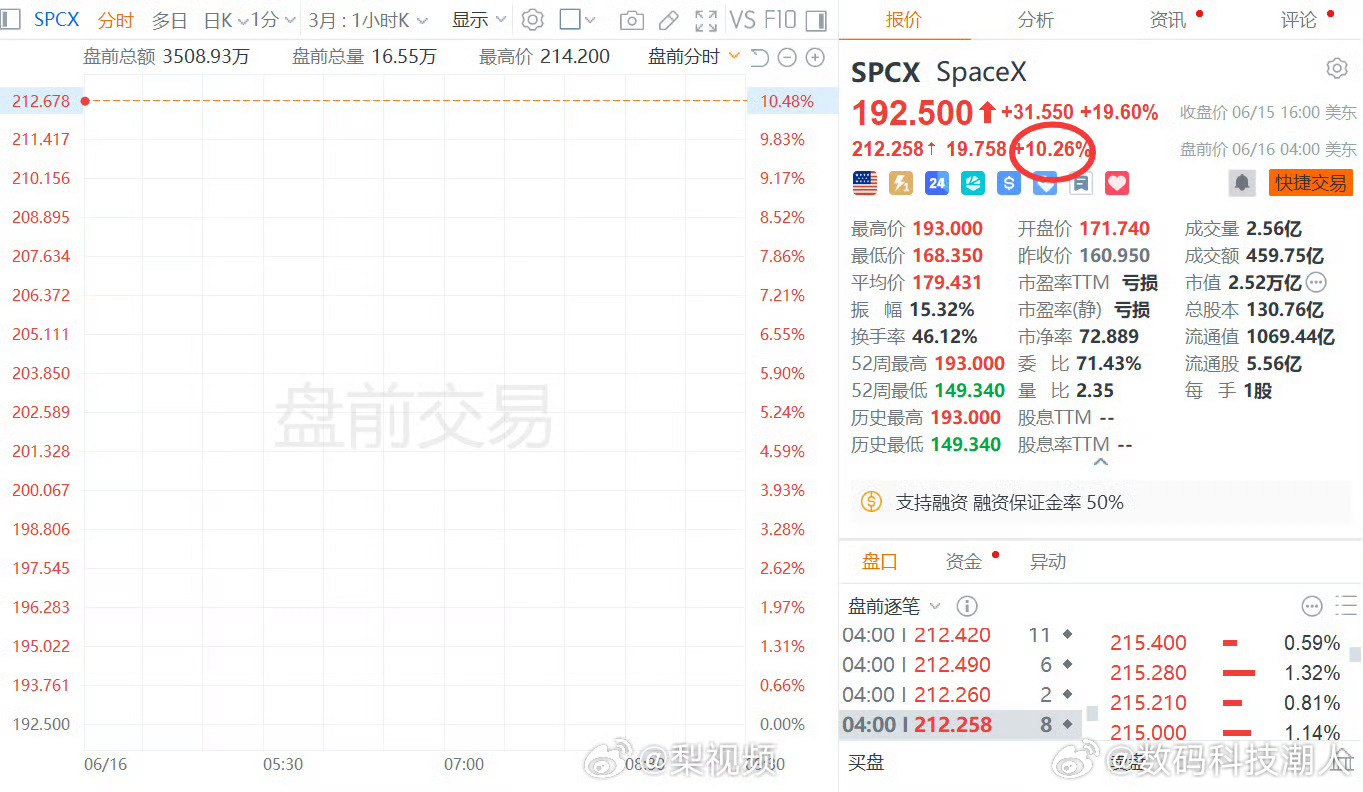This screenshot has height=792, width=1363.
Task: Click the lightning Level 1 icon
Action: [901, 183]
